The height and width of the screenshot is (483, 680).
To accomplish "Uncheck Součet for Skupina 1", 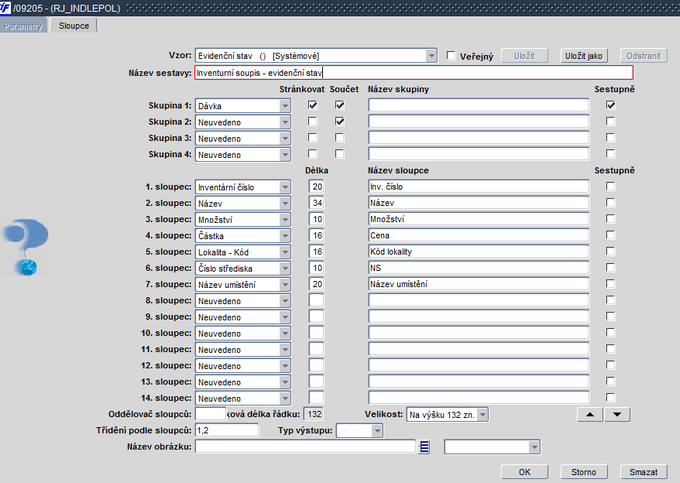I will click(340, 105).
